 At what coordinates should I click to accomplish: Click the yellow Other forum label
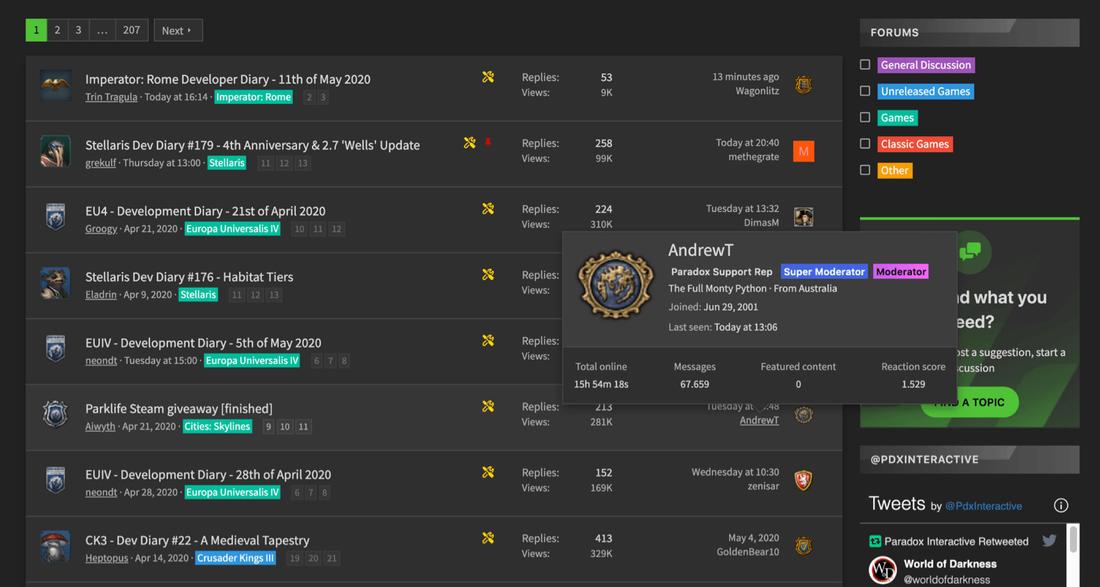894,170
